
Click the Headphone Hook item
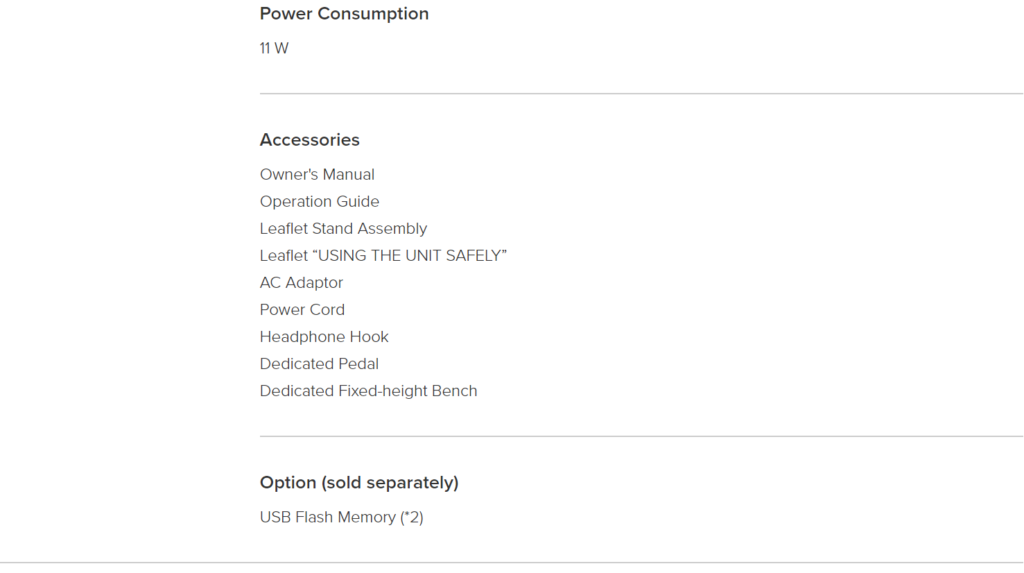pyautogui.click(x=324, y=336)
